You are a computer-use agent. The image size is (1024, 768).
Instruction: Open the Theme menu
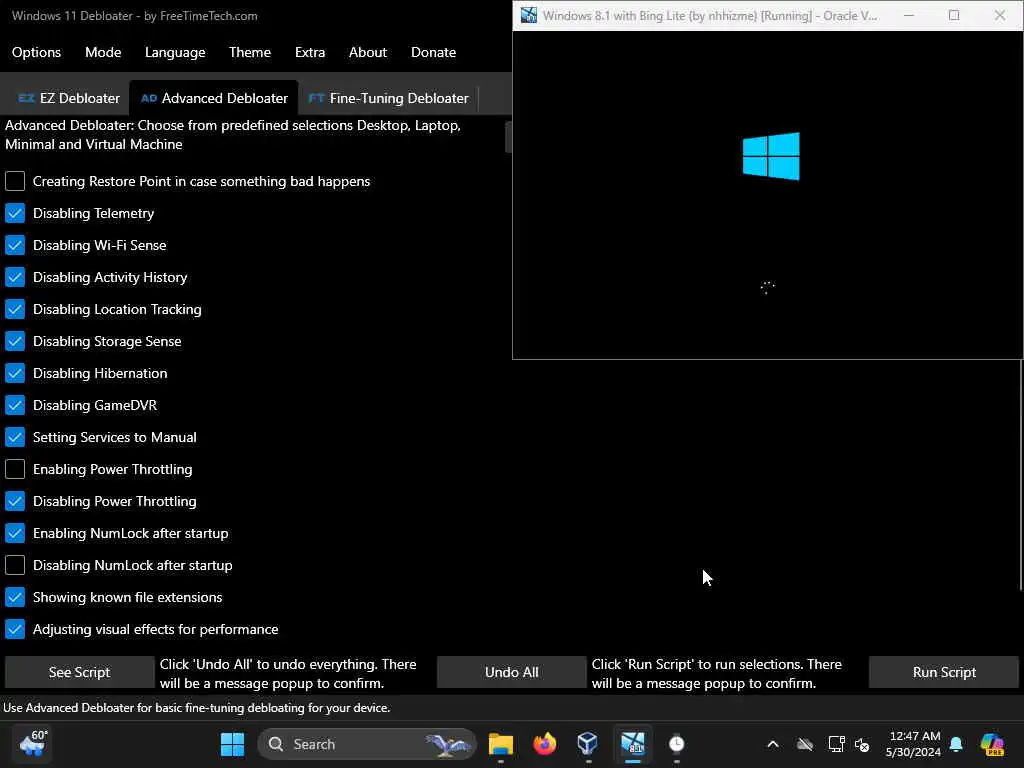[x=249, y=52]
